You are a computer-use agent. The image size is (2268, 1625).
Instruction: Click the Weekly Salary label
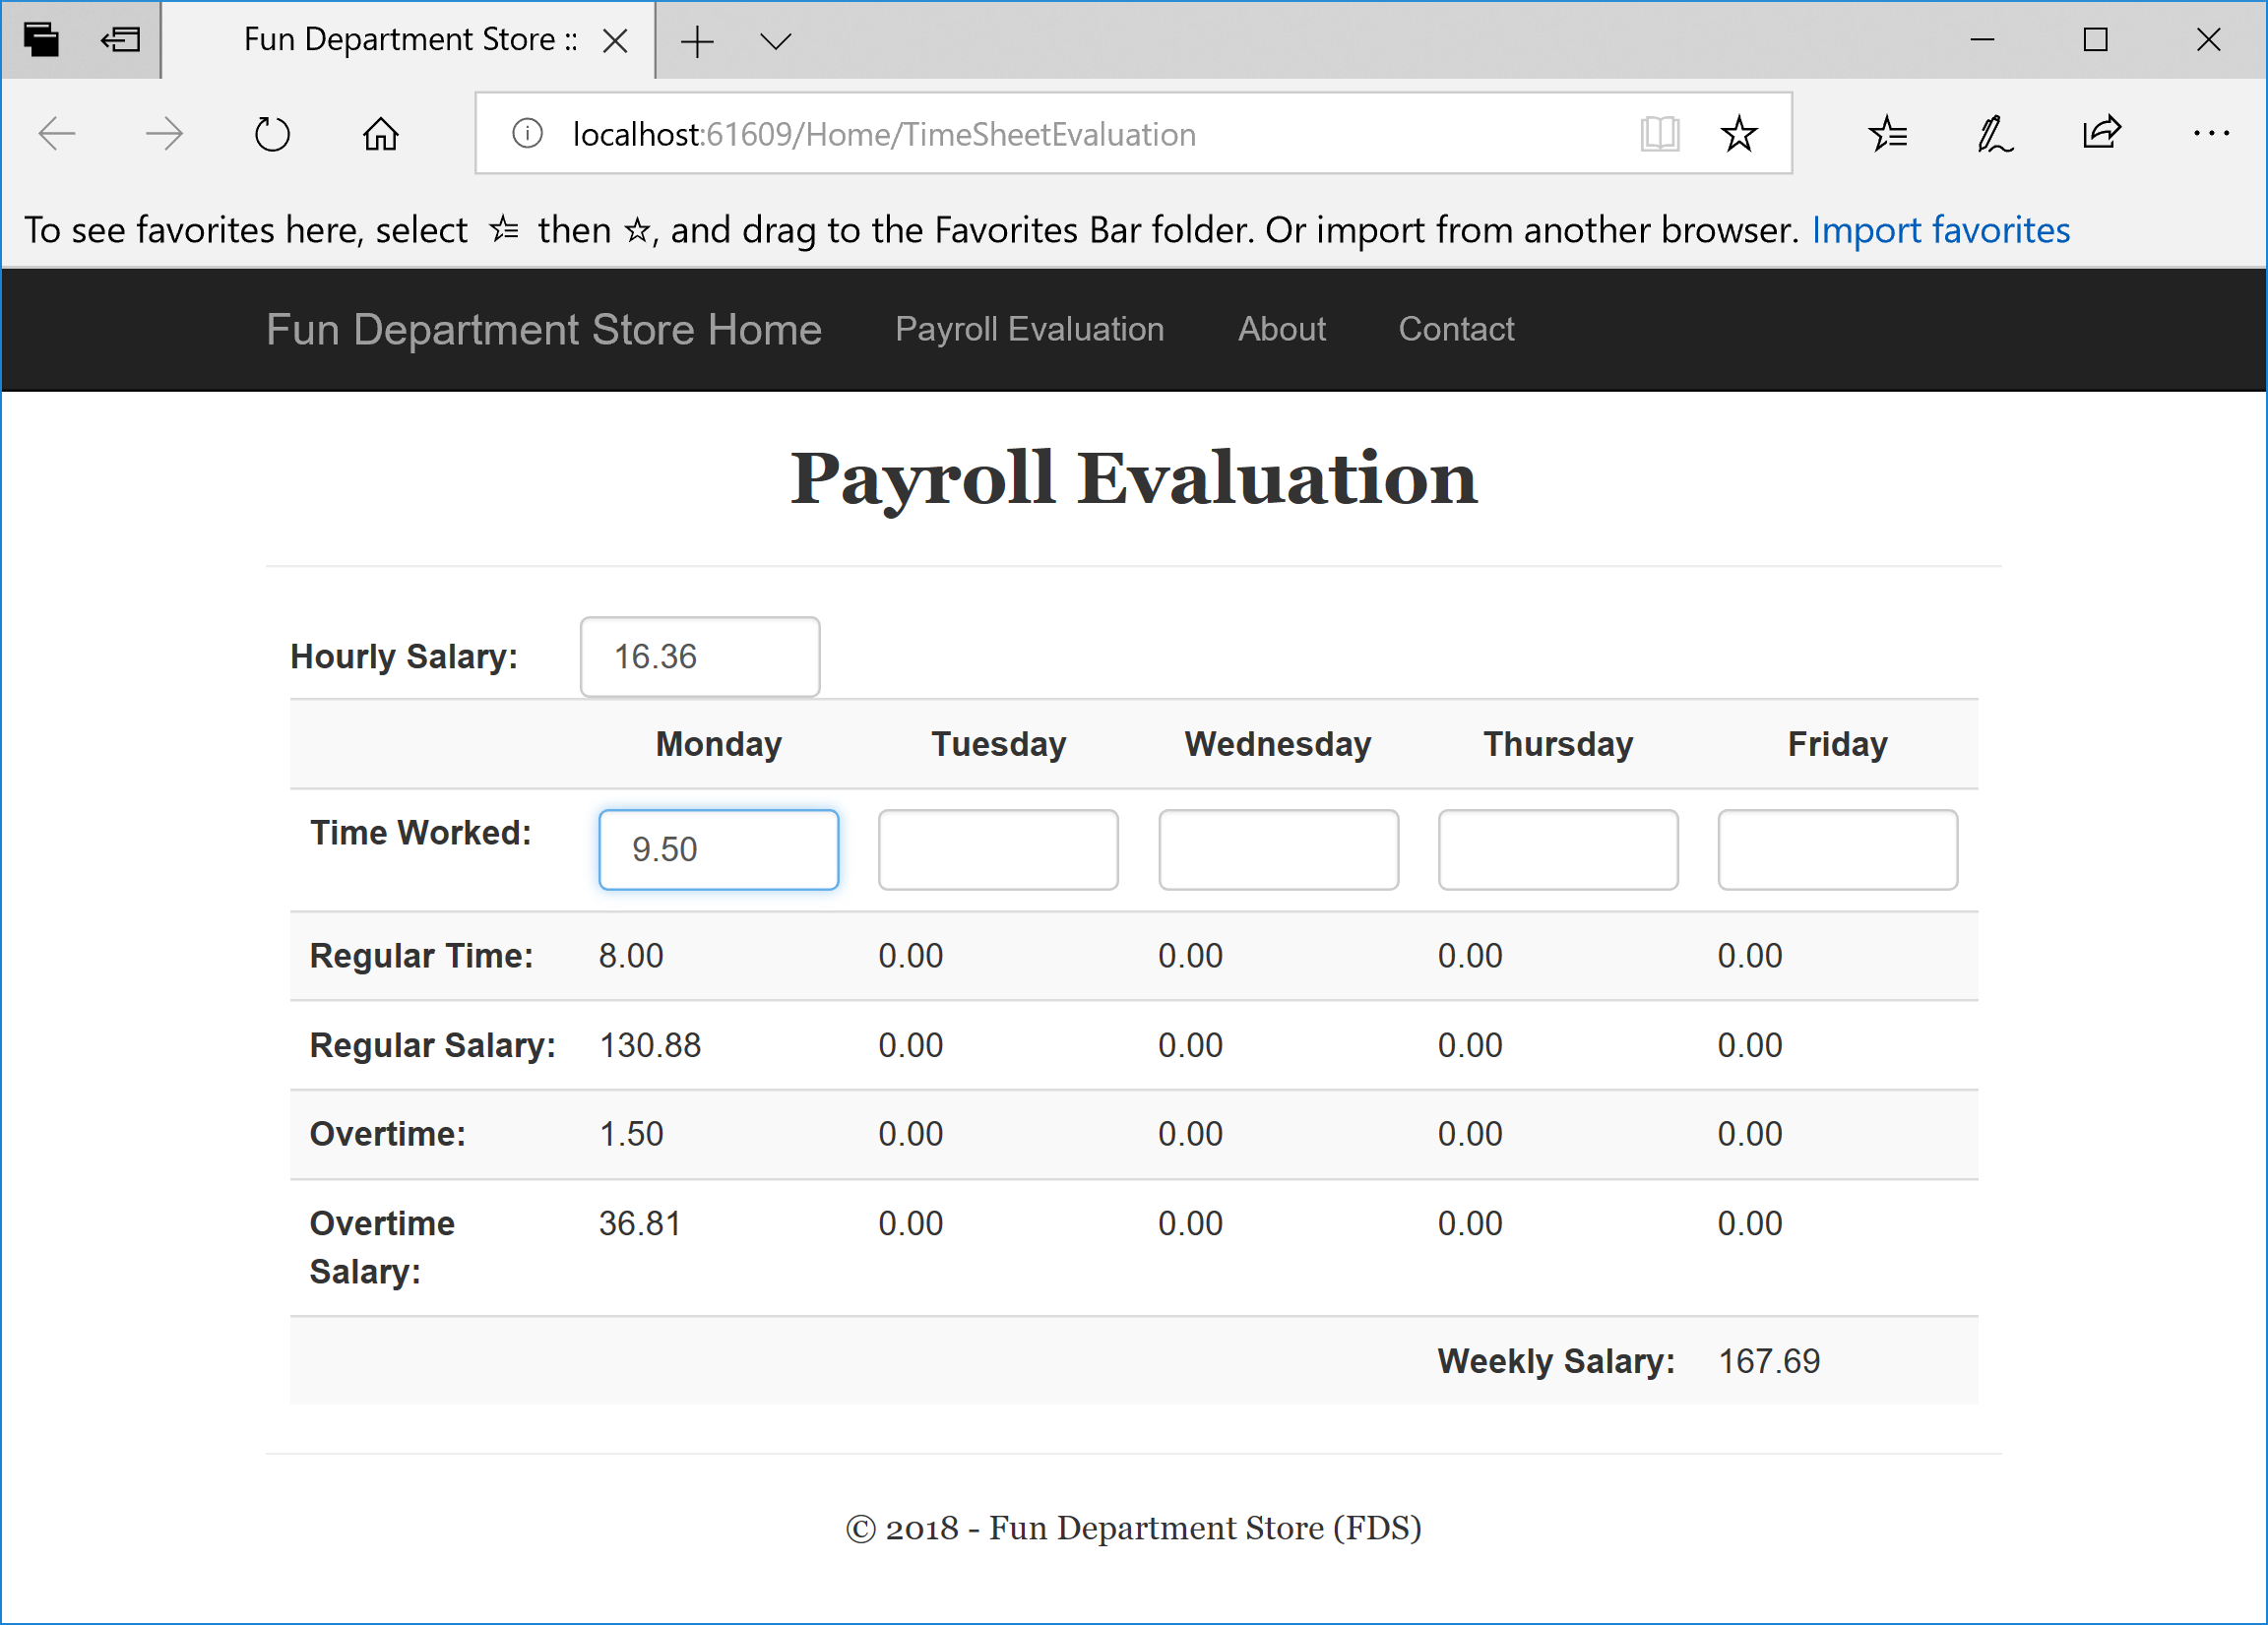click(1556, 1362)
